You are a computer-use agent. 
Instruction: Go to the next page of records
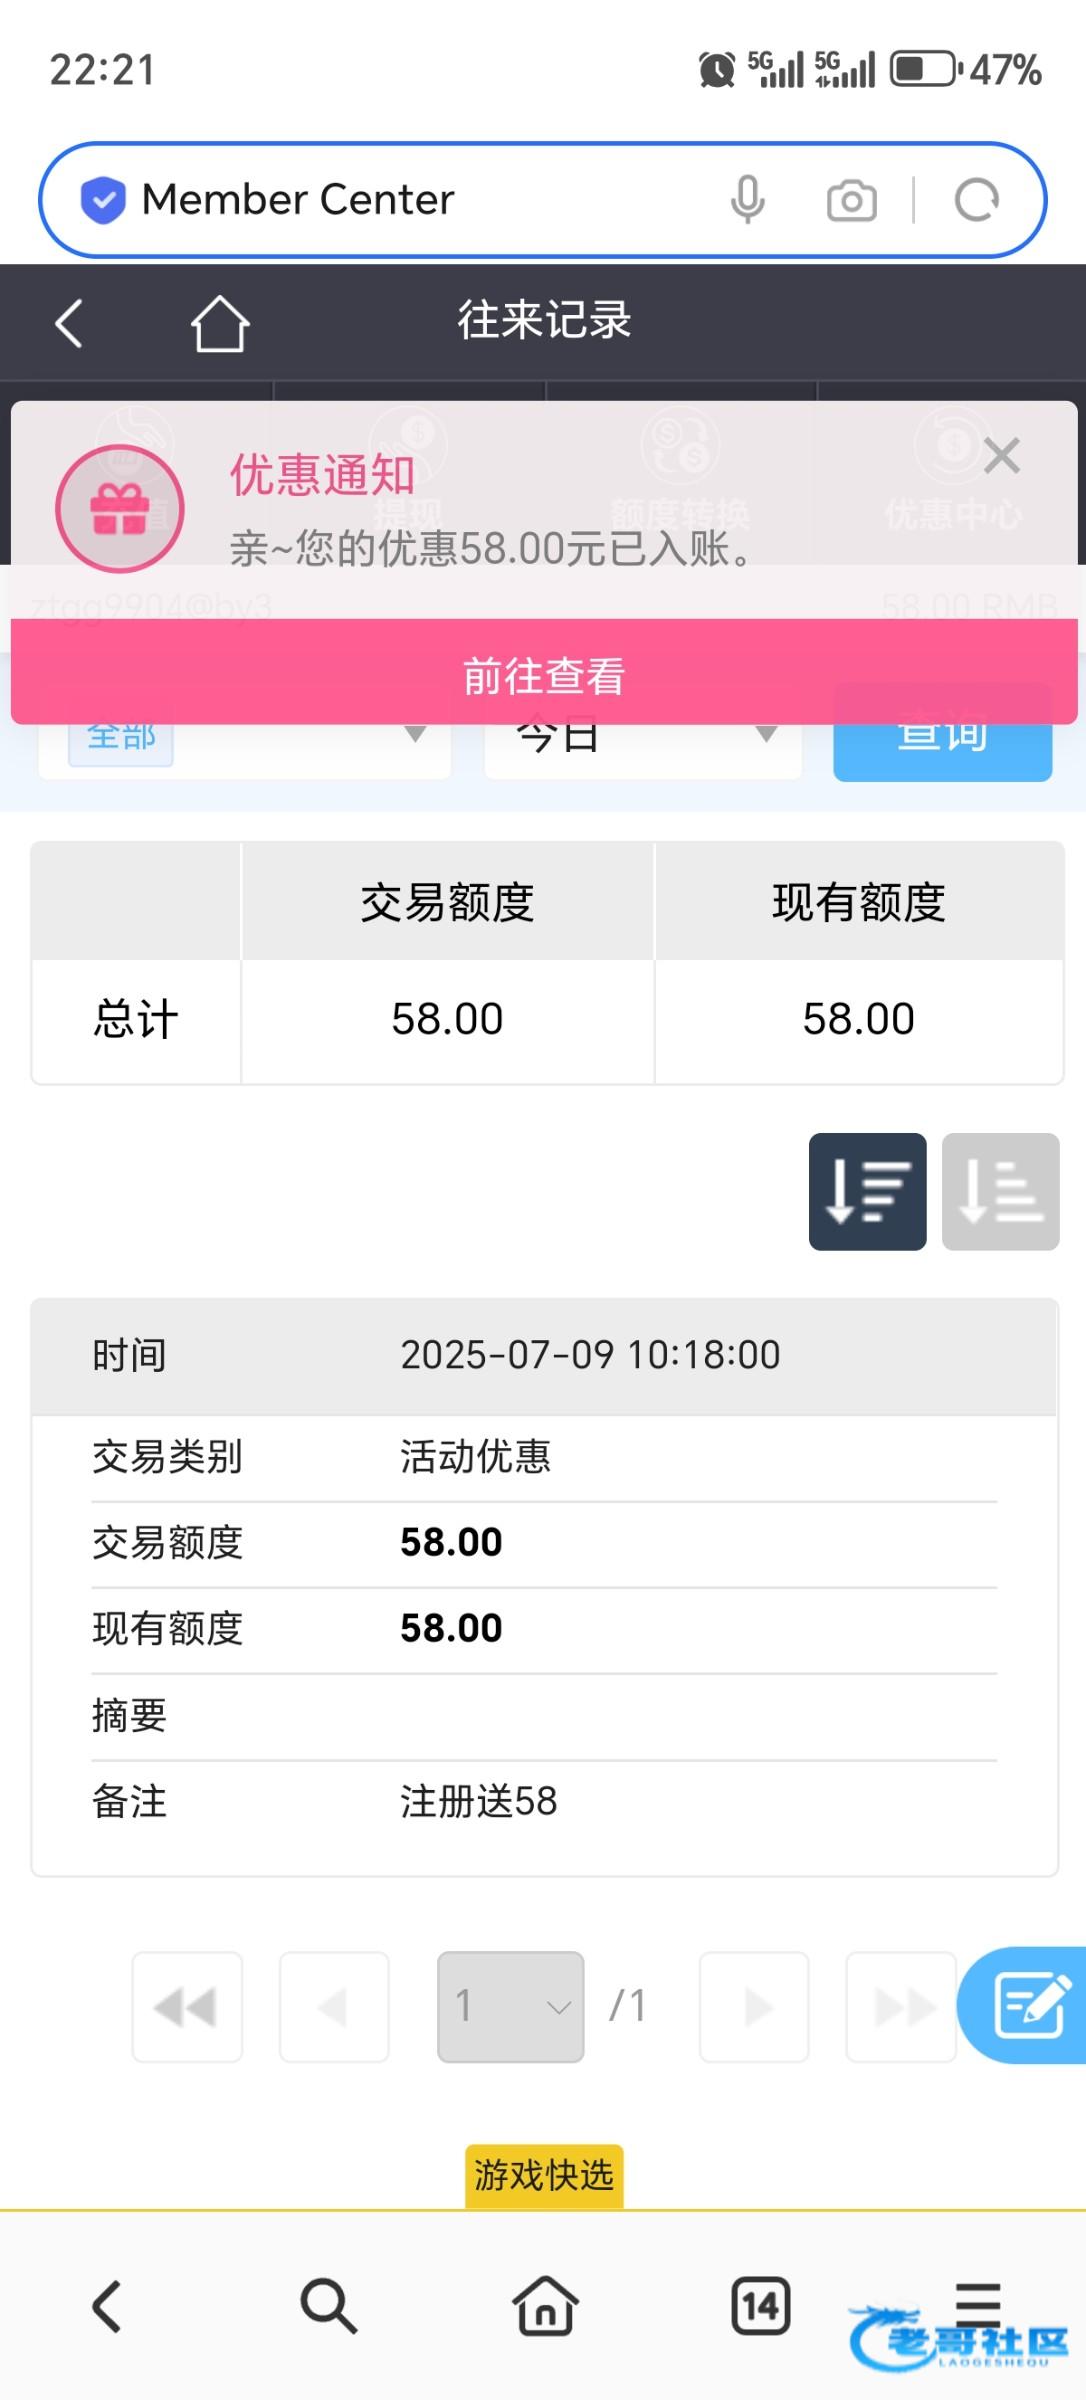click(754, 2006)
